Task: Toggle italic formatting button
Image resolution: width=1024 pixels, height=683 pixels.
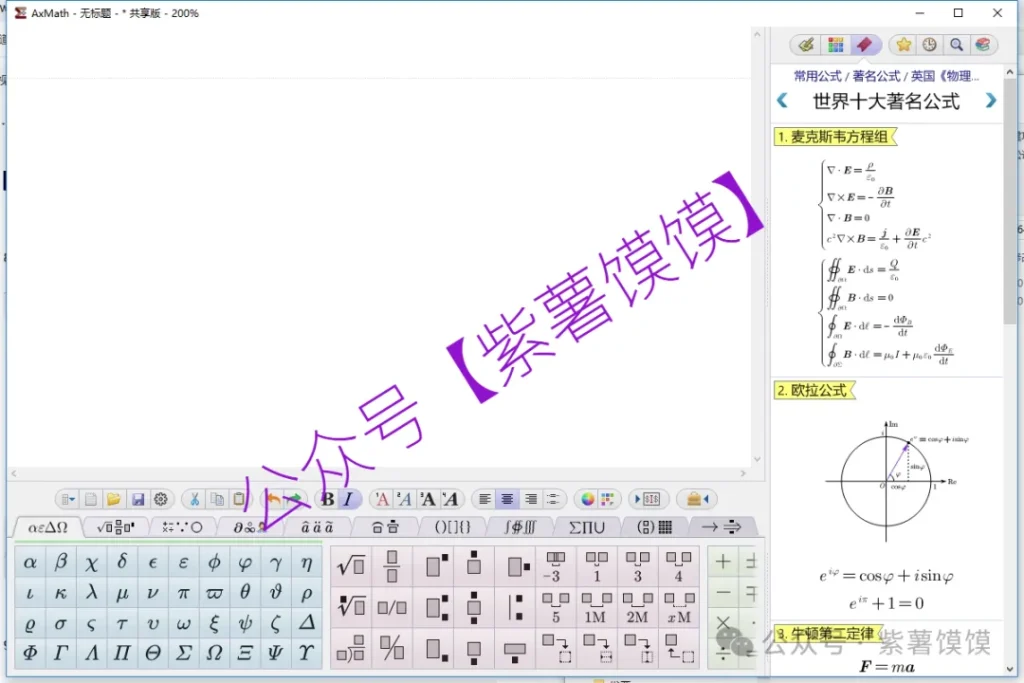Action: click(x=348, y=499)
